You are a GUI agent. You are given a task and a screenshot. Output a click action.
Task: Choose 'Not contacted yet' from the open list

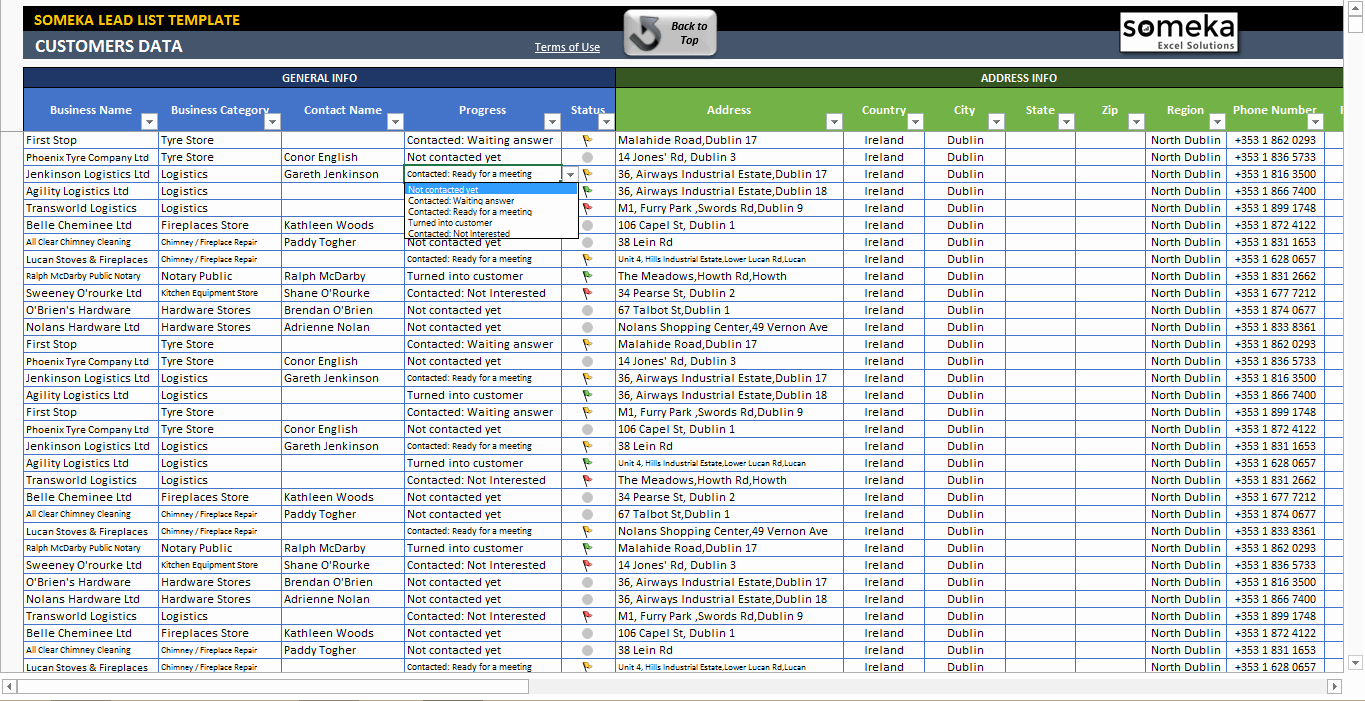coord(491,189)
